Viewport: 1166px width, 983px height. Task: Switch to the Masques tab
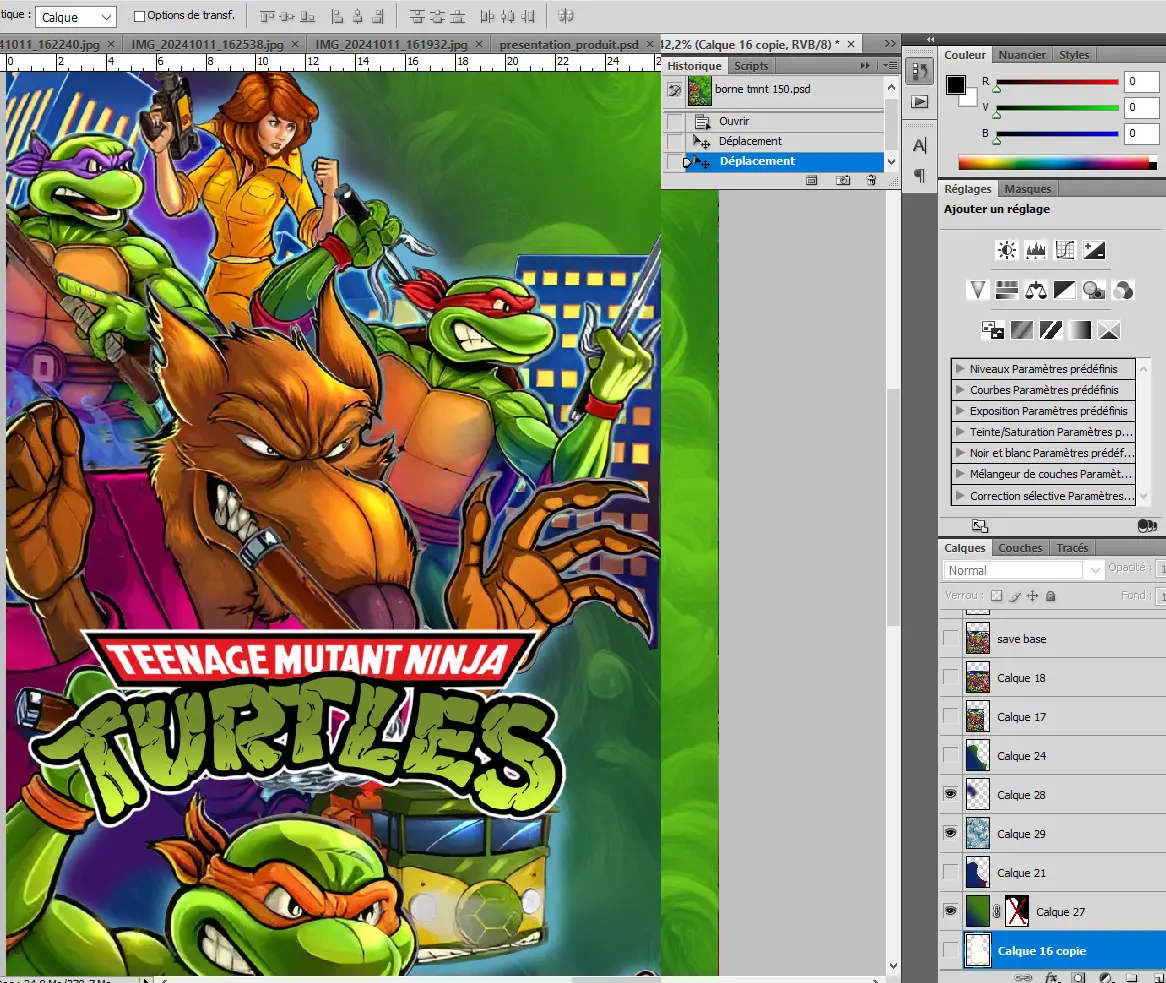coord(1028,188)
